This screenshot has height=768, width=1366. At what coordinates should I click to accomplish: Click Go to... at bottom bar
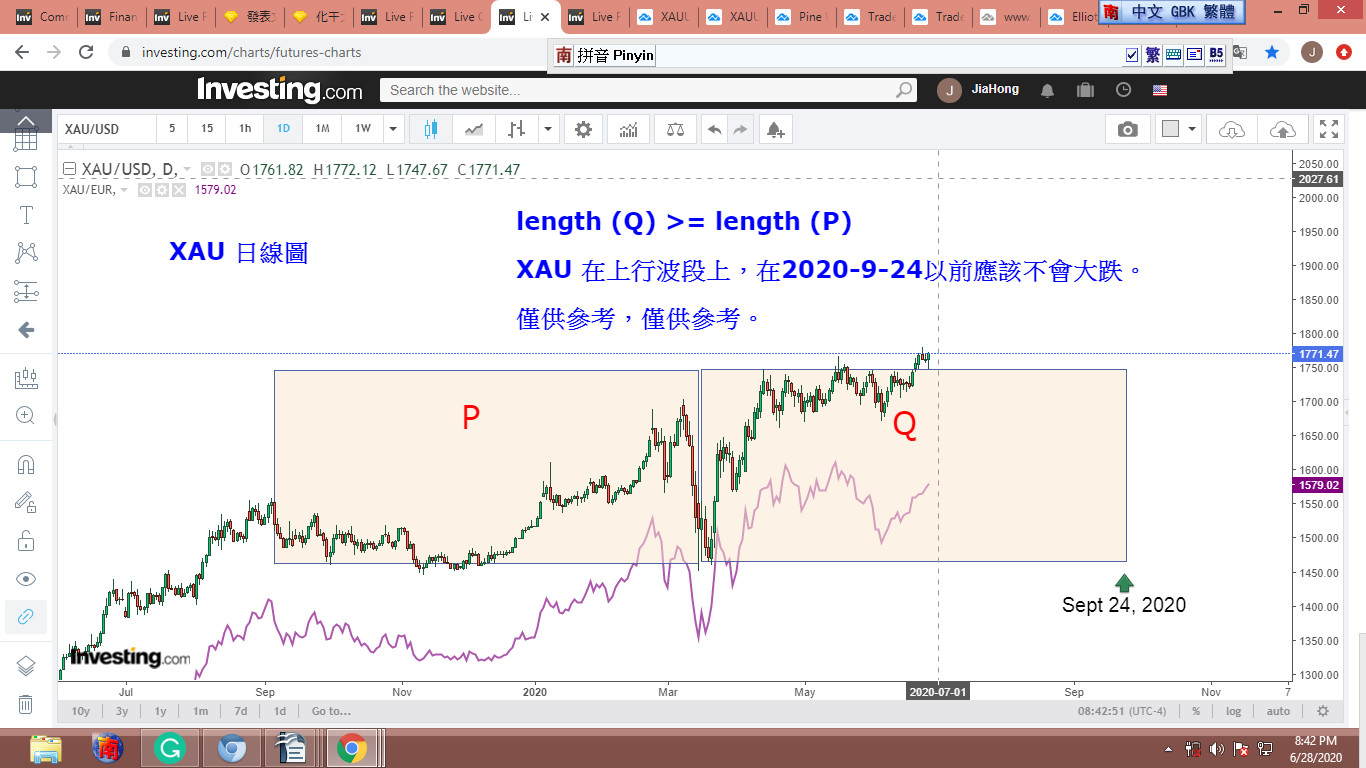331,711
